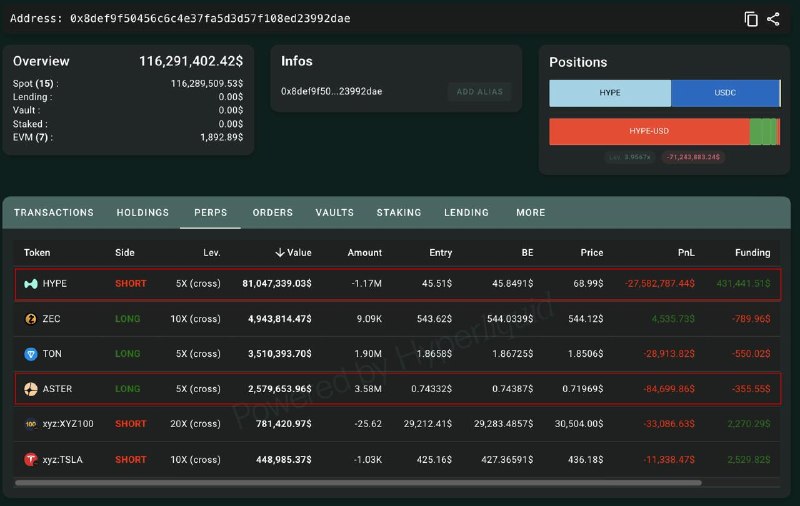Click the blue USDC position bar

725,93
